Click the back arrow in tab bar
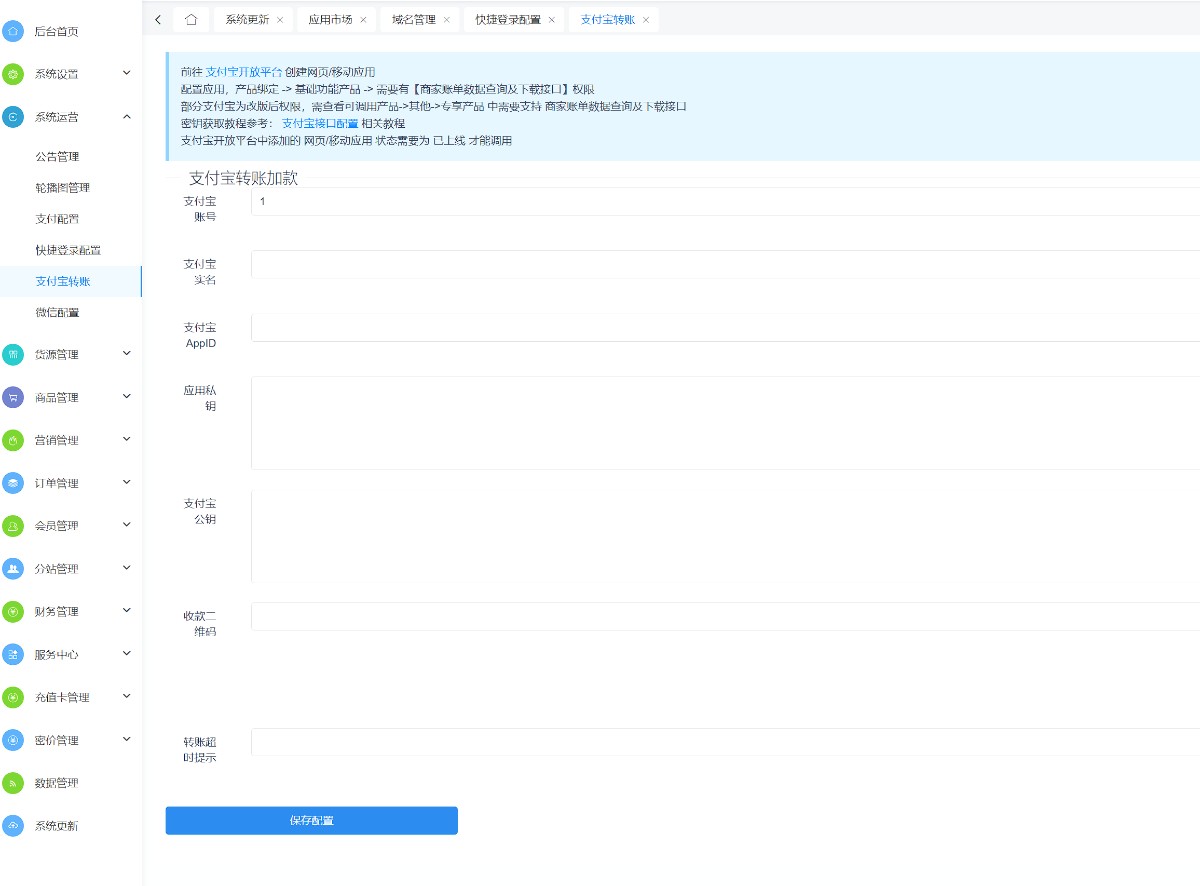Screen dimensions: 1200x886 [x=158, y=19]
